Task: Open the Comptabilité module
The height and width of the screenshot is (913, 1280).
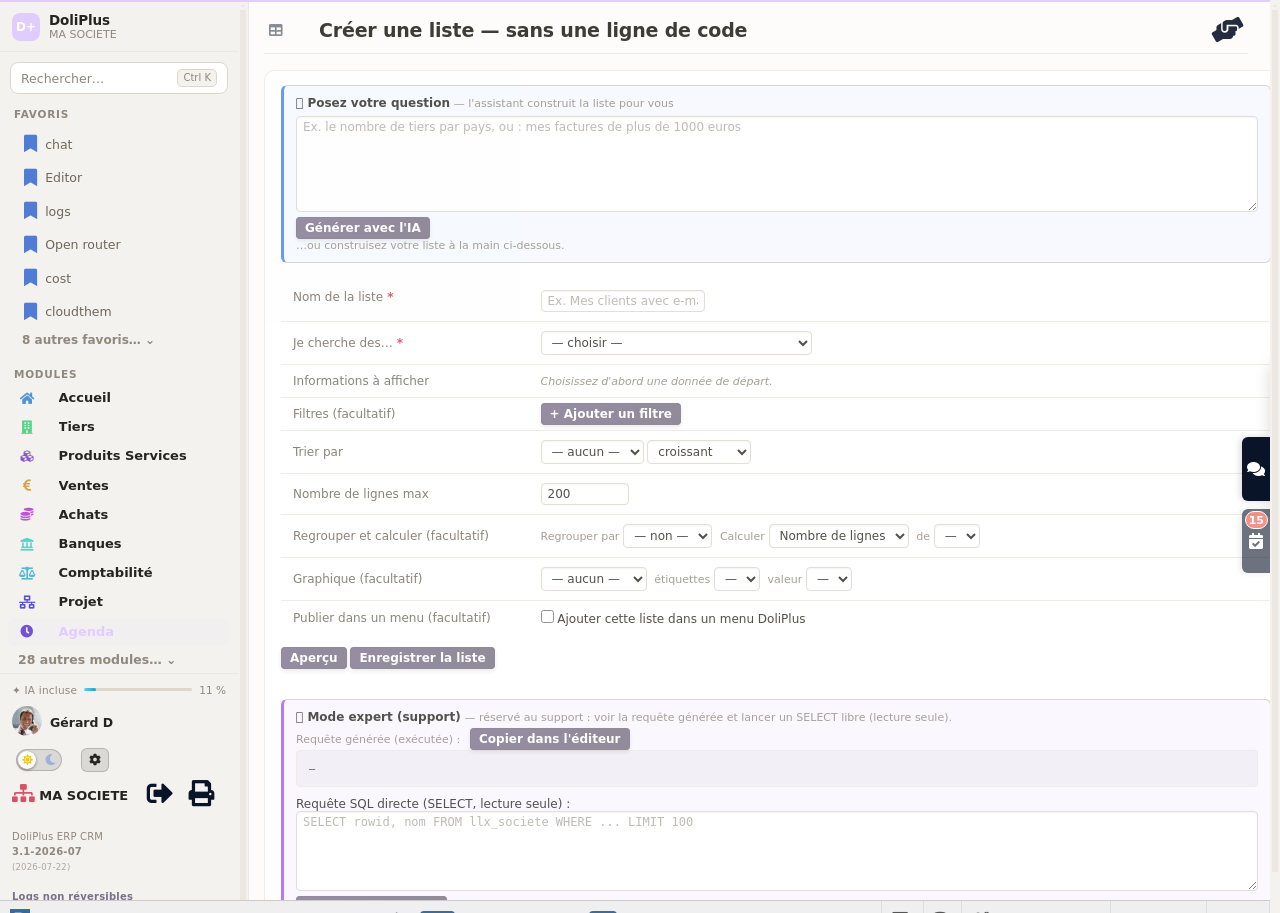Action: click(105, 573)
